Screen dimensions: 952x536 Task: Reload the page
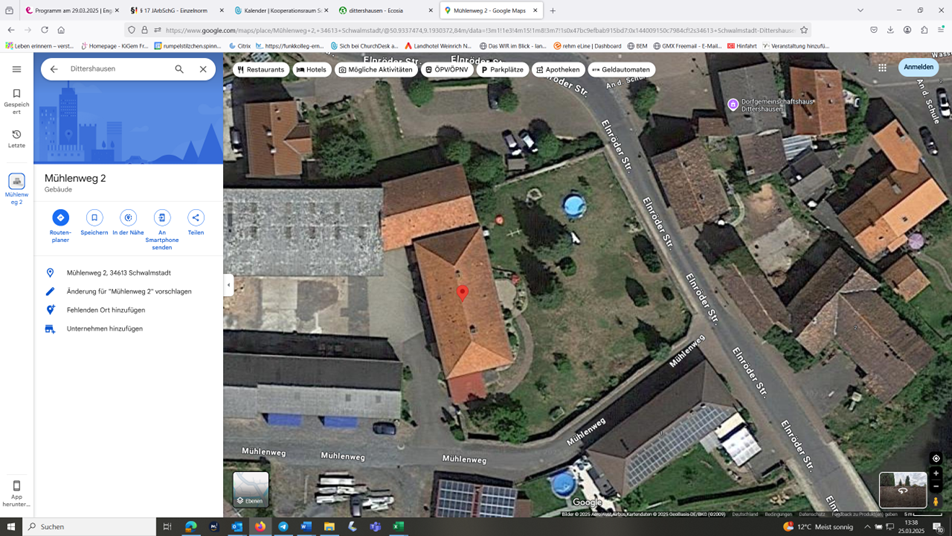pyautogui.click(x=44, y=30)
